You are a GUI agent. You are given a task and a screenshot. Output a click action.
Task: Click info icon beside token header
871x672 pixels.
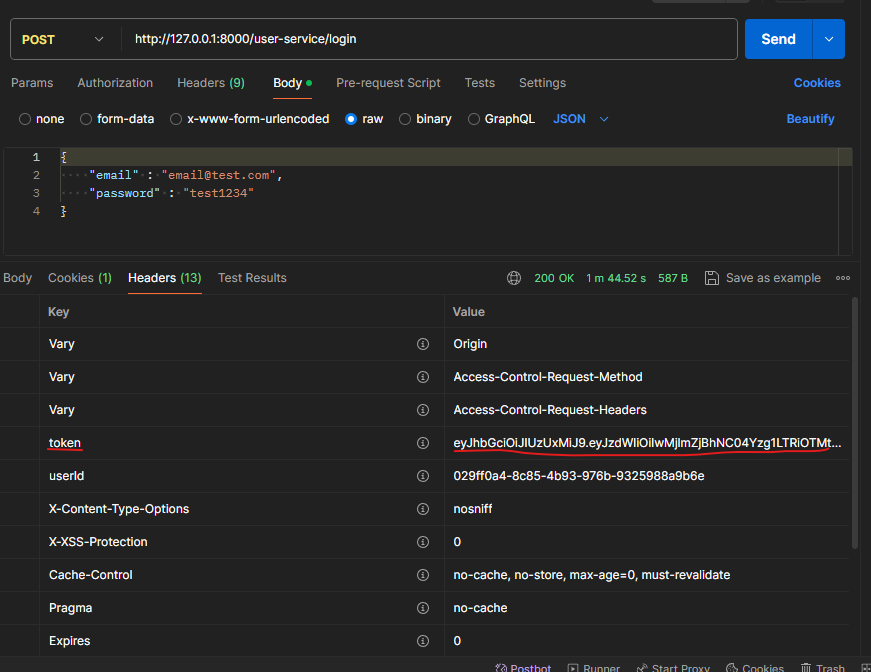(422, 443)
